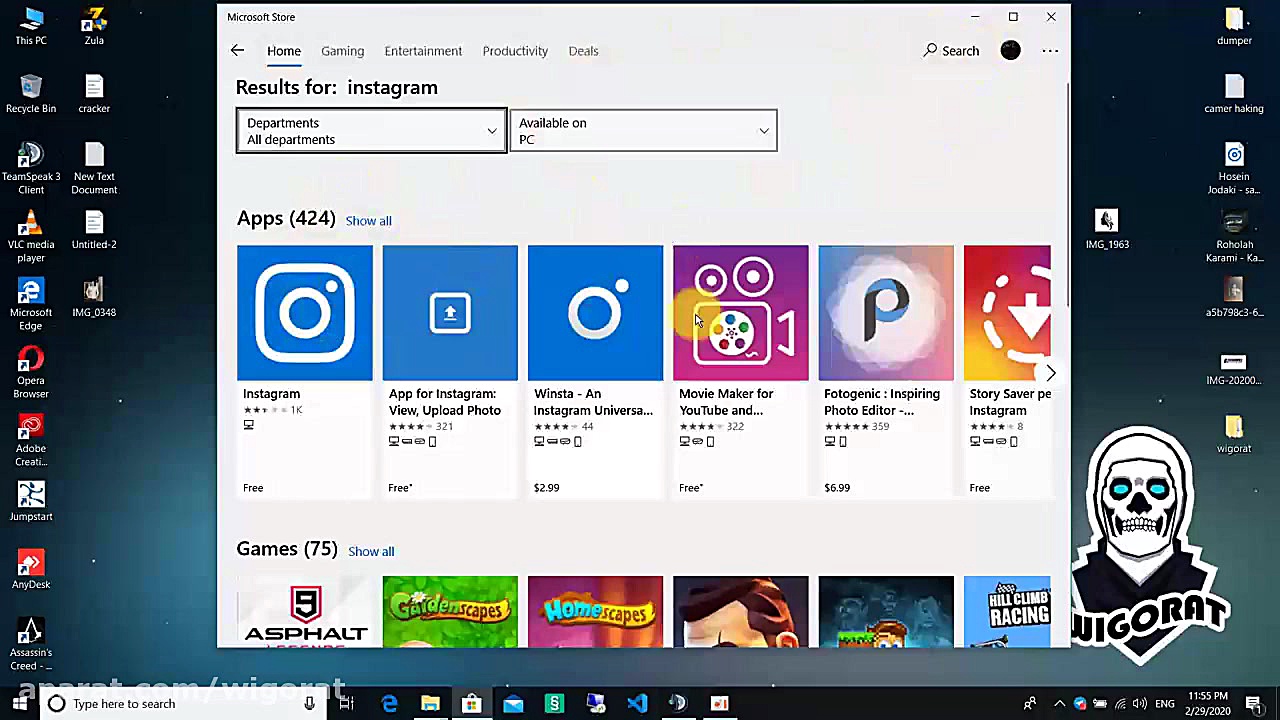Image resolution: width=1280 pixels, height=720 pixels.
Task: Open Winsta Instagram Universal app icon
Action: (x=595, y=313)
